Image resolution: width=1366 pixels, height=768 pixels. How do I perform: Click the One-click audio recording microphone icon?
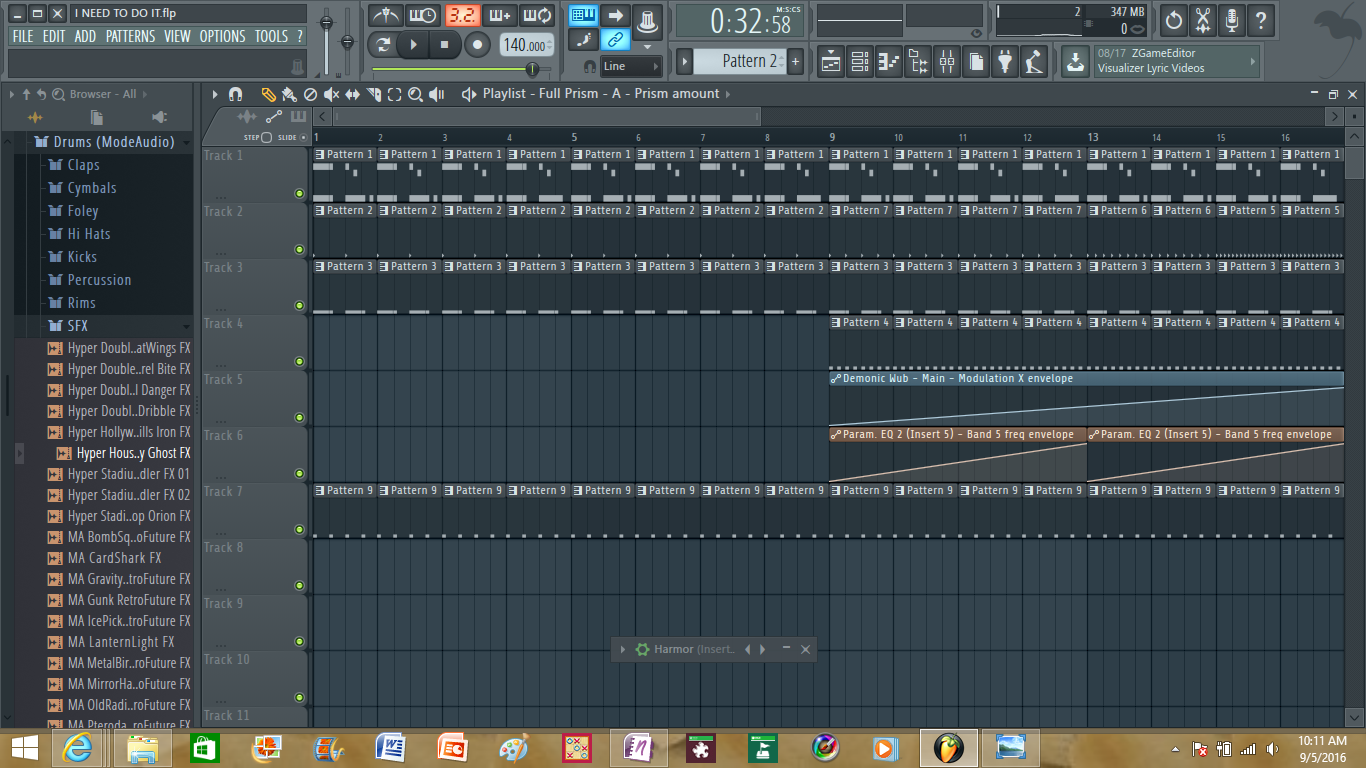click(x=1232, y=19)
